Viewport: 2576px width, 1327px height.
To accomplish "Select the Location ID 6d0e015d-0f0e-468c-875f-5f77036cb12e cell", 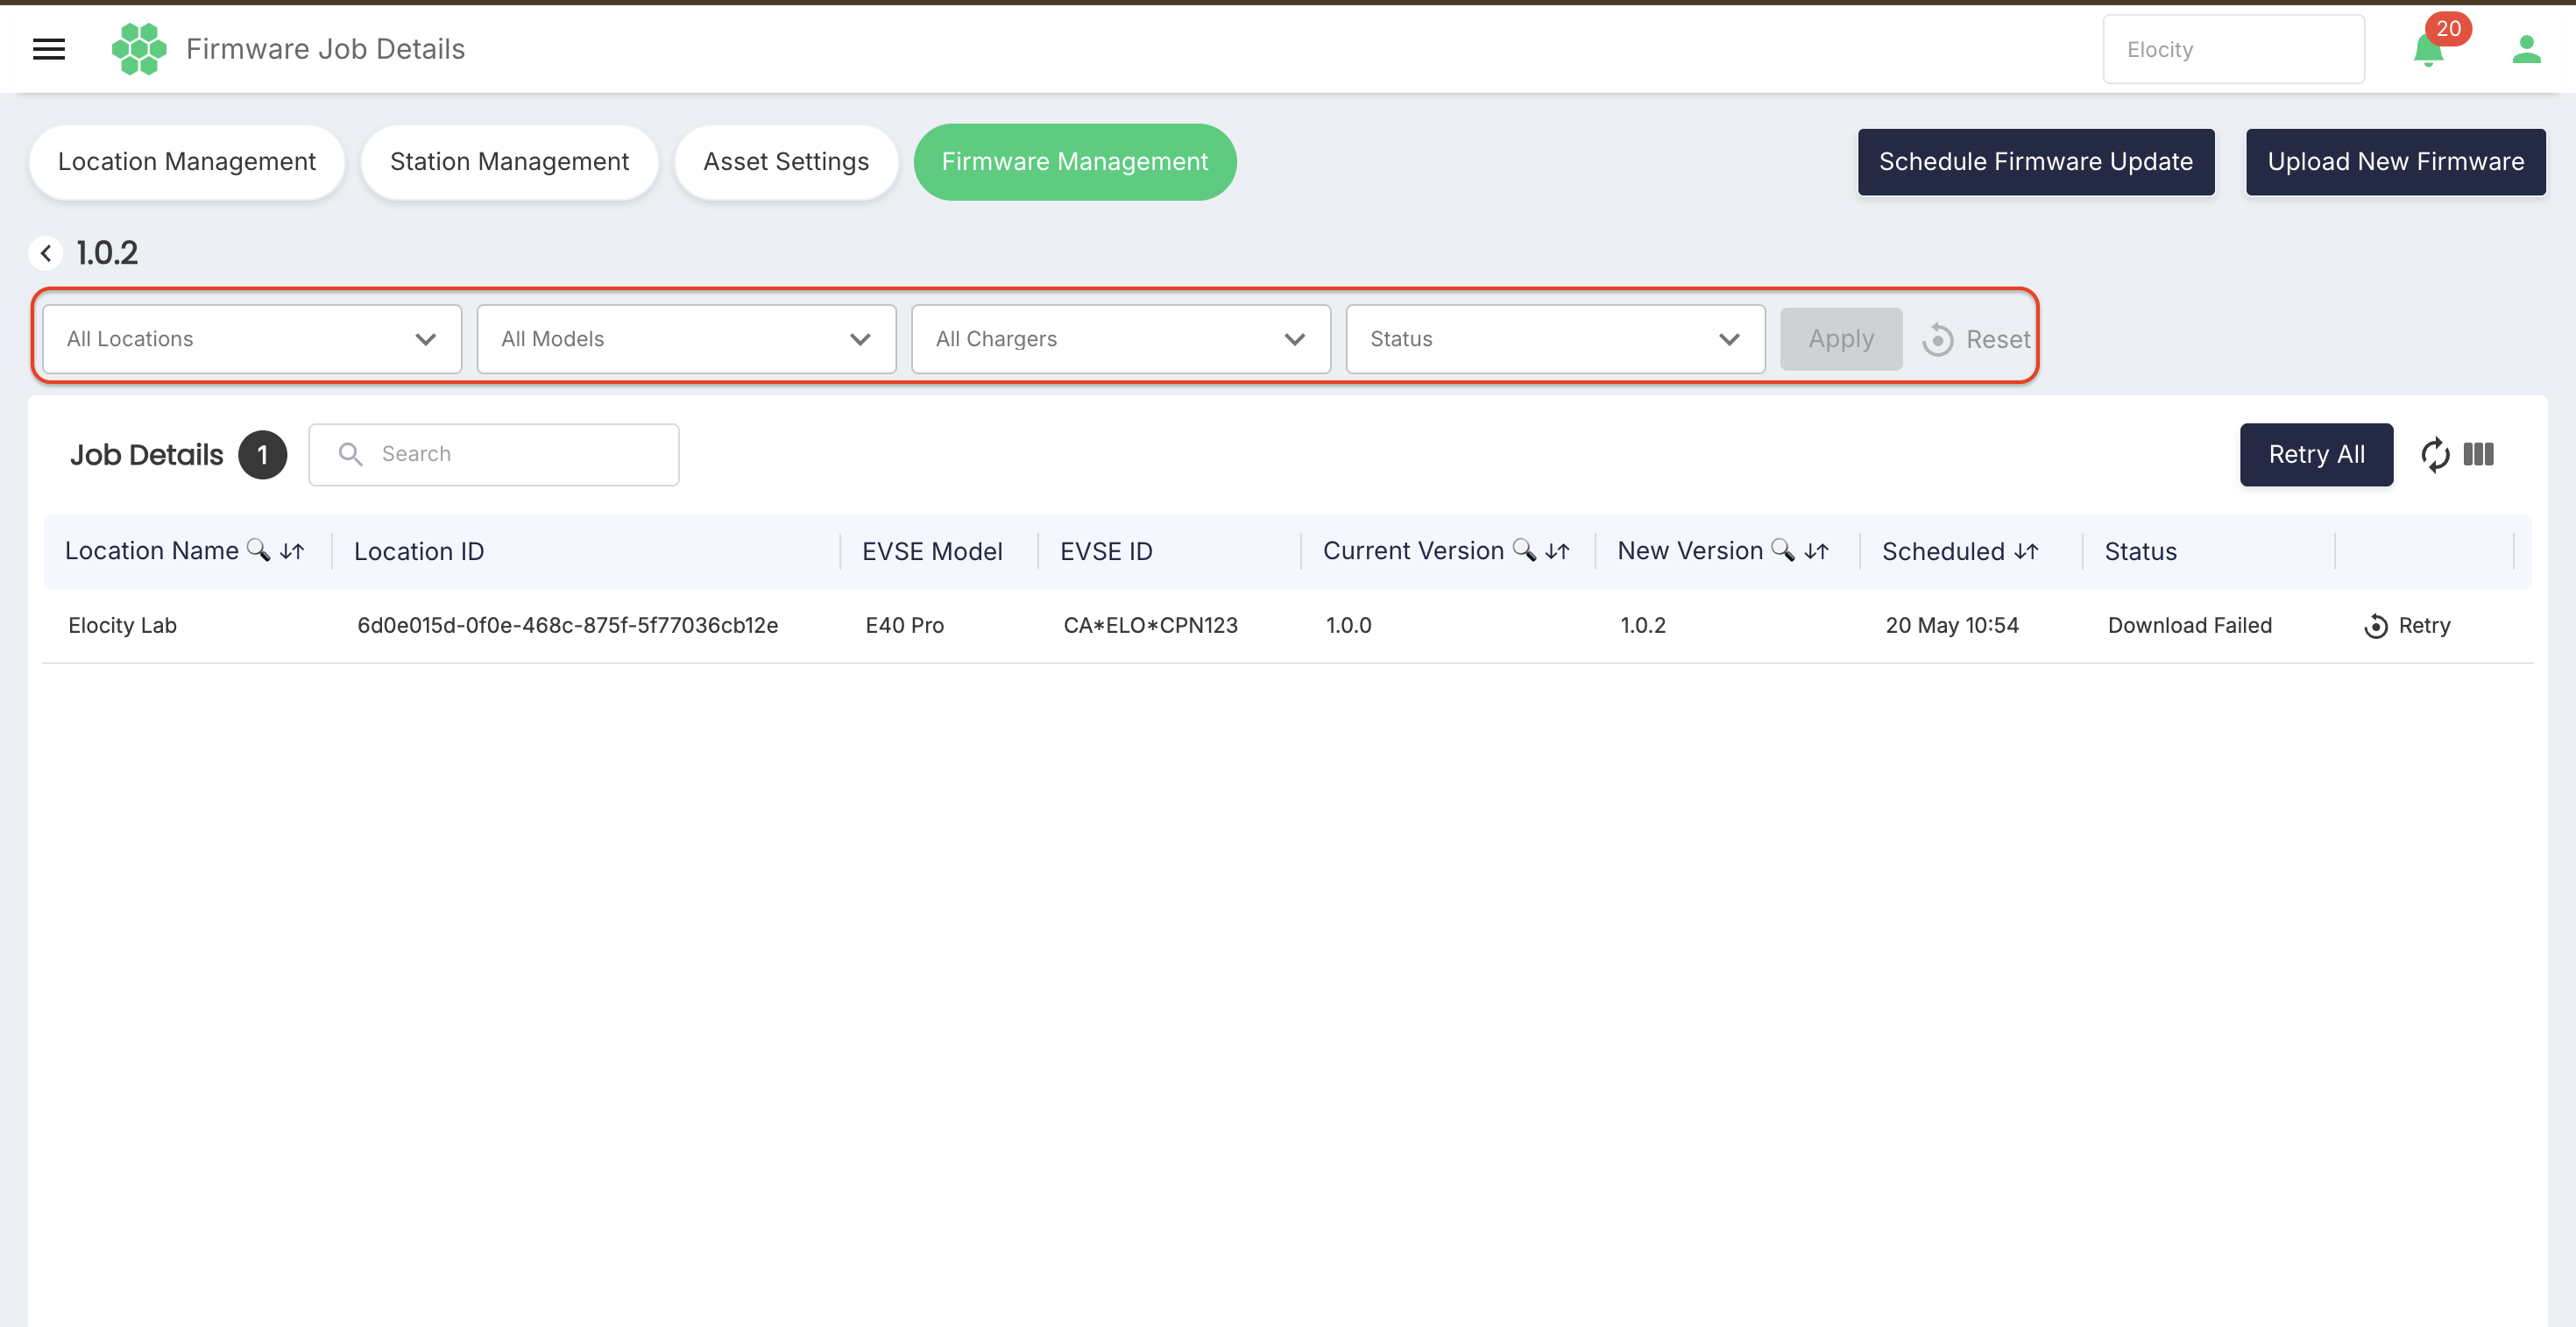I will click(567, 626).
